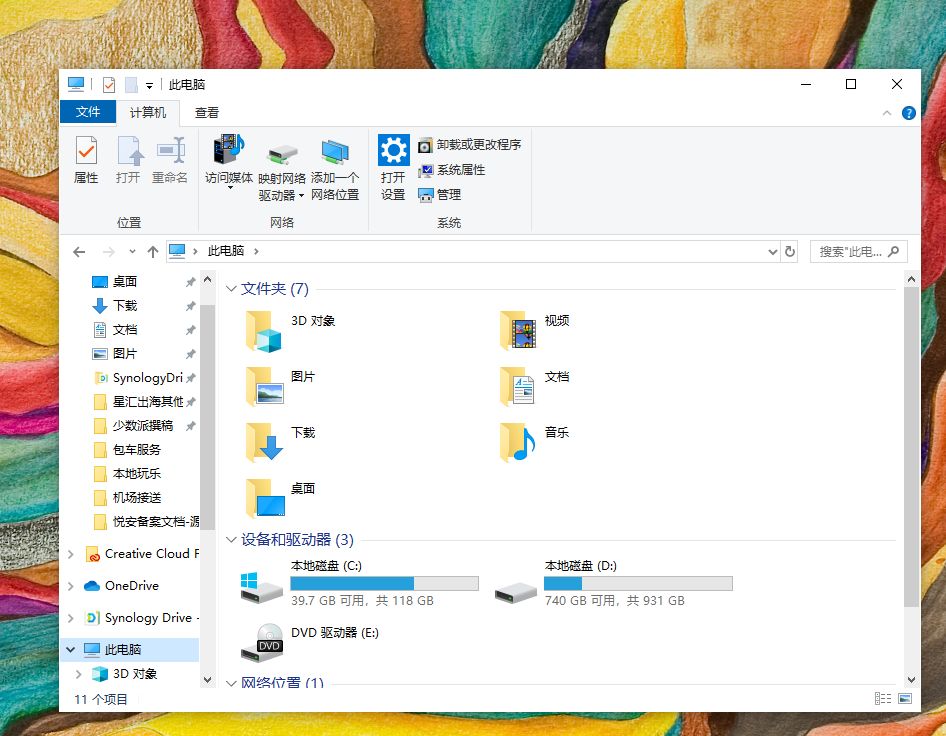Click the 搜索"此电脑" search box
The height and width of the screenshot is (736, 946).
(x=858, y=252)
